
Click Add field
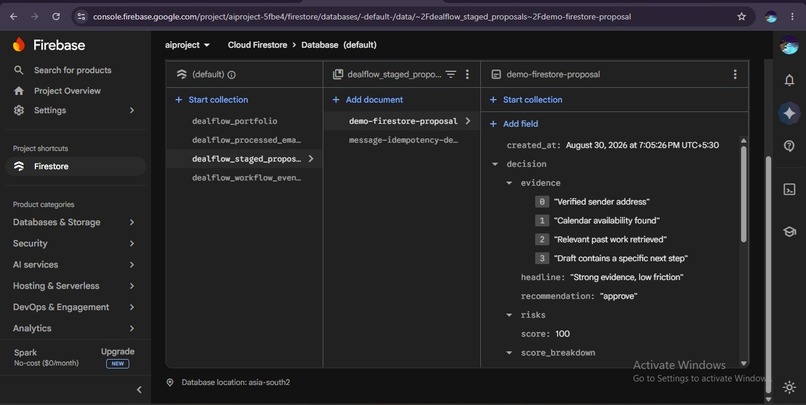coord(514,124)
